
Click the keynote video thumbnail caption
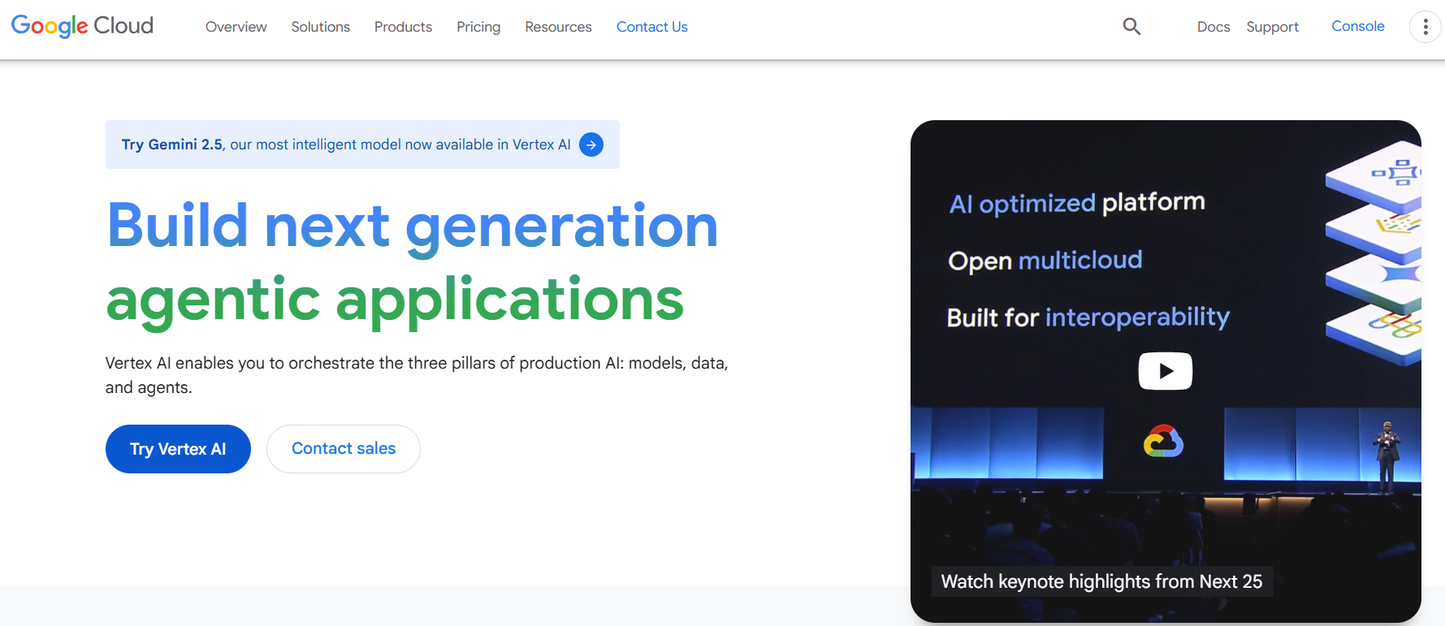(x=1102, y=581)
